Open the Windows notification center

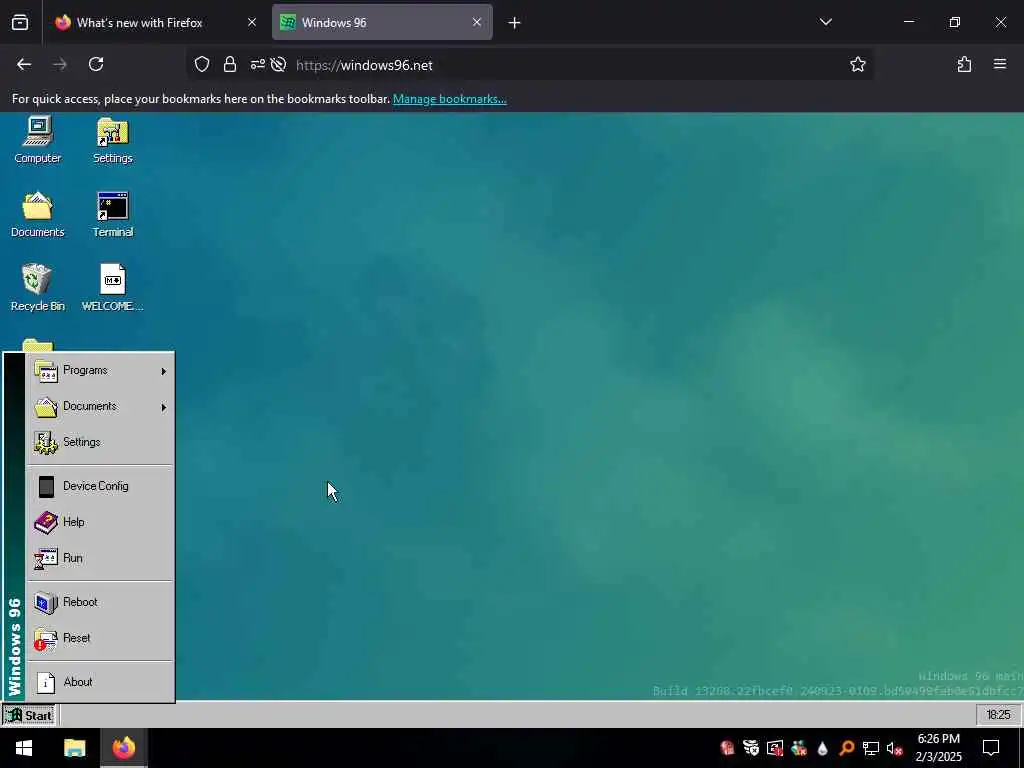tap(991, 748)
